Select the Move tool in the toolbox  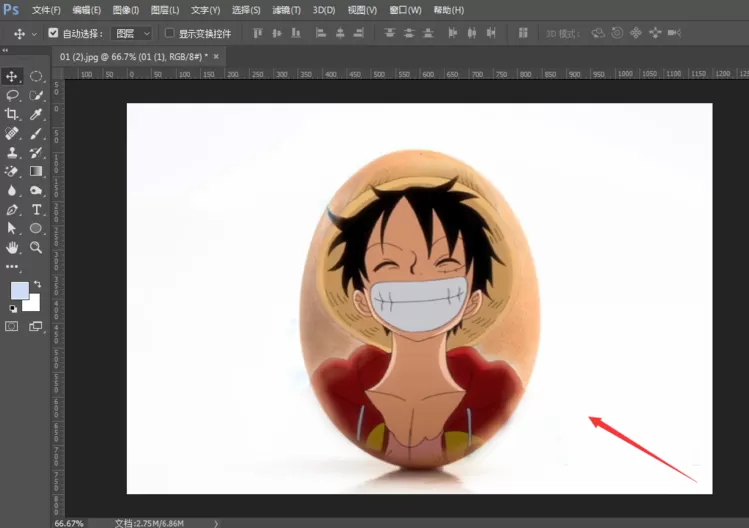(12, 76)
